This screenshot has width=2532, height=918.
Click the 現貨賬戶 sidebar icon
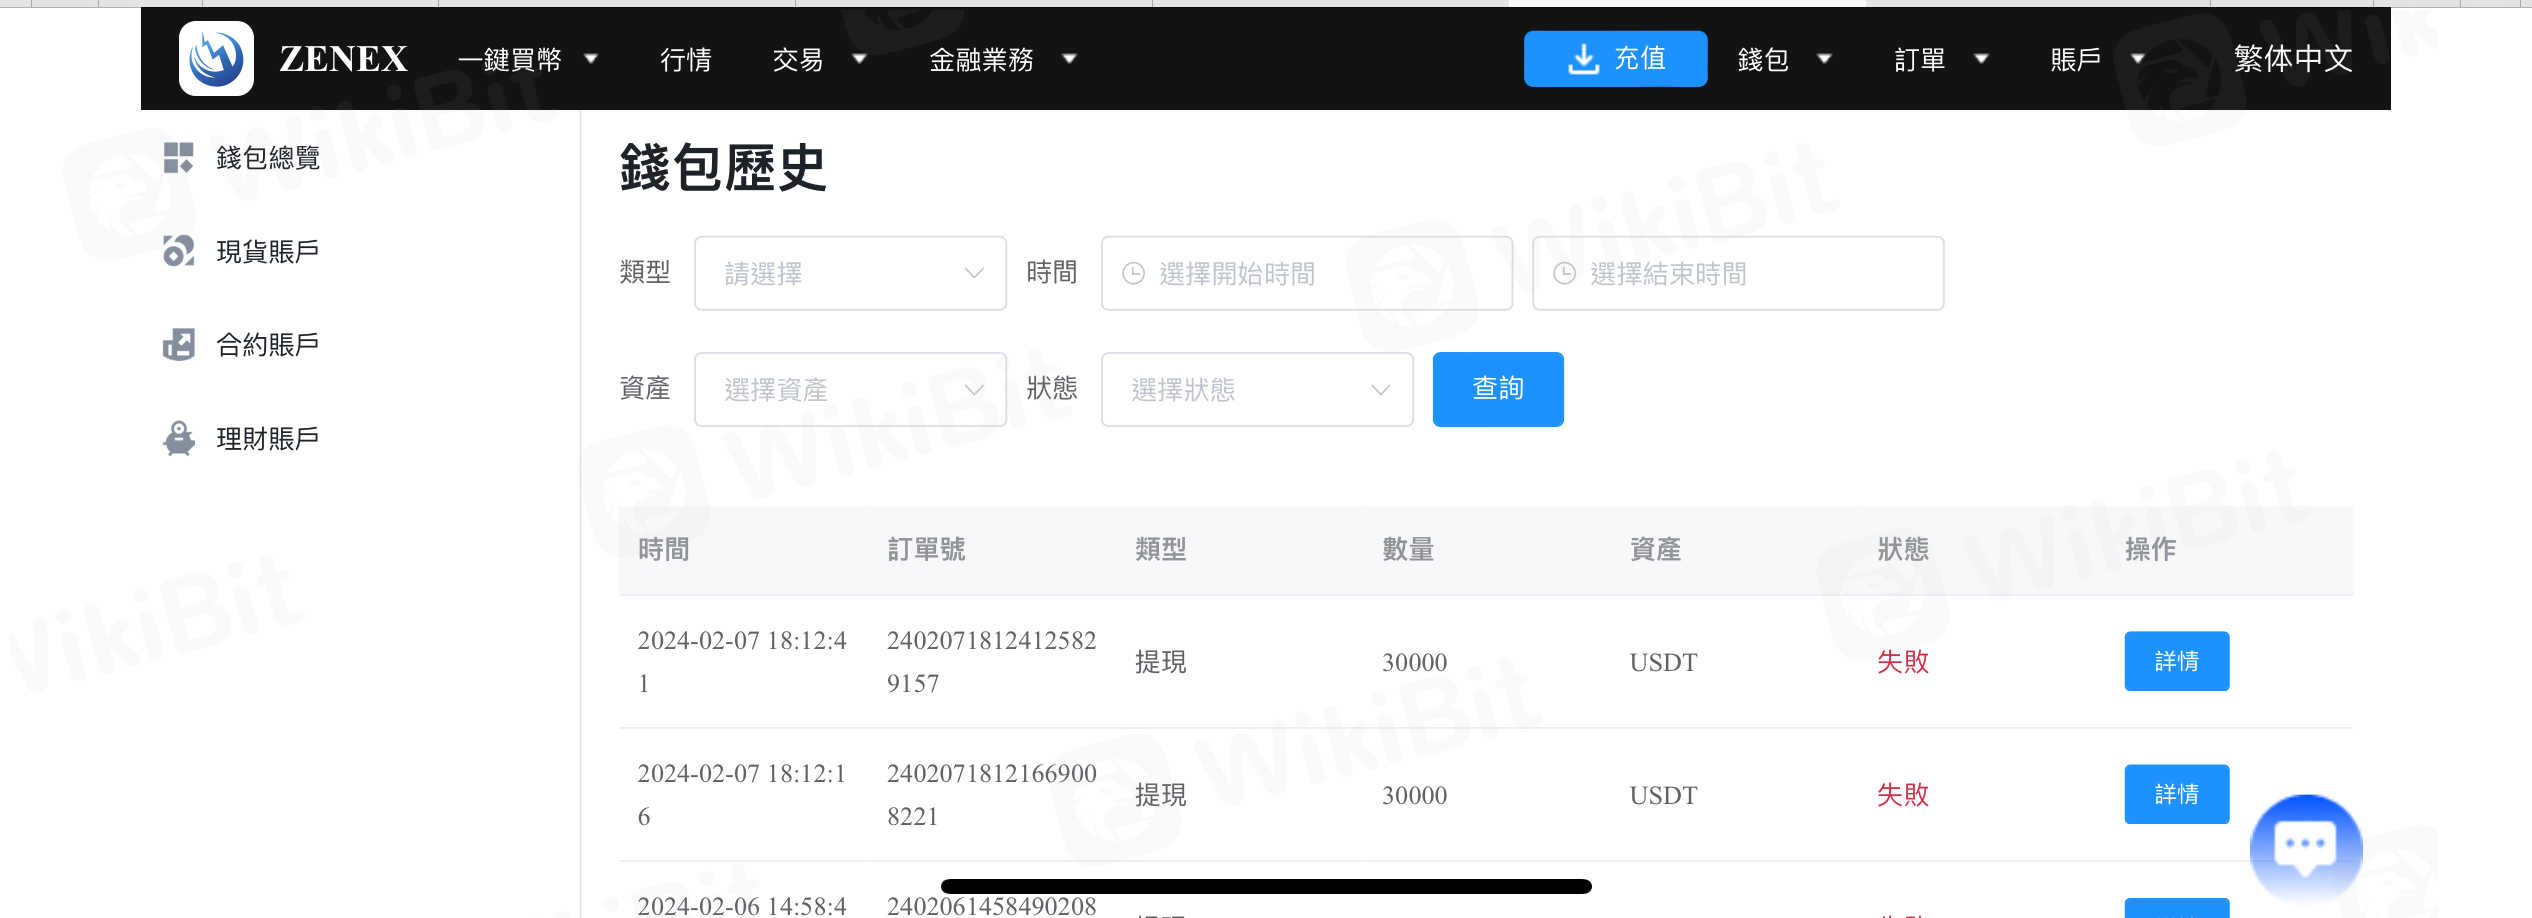[x=178, y=251]
